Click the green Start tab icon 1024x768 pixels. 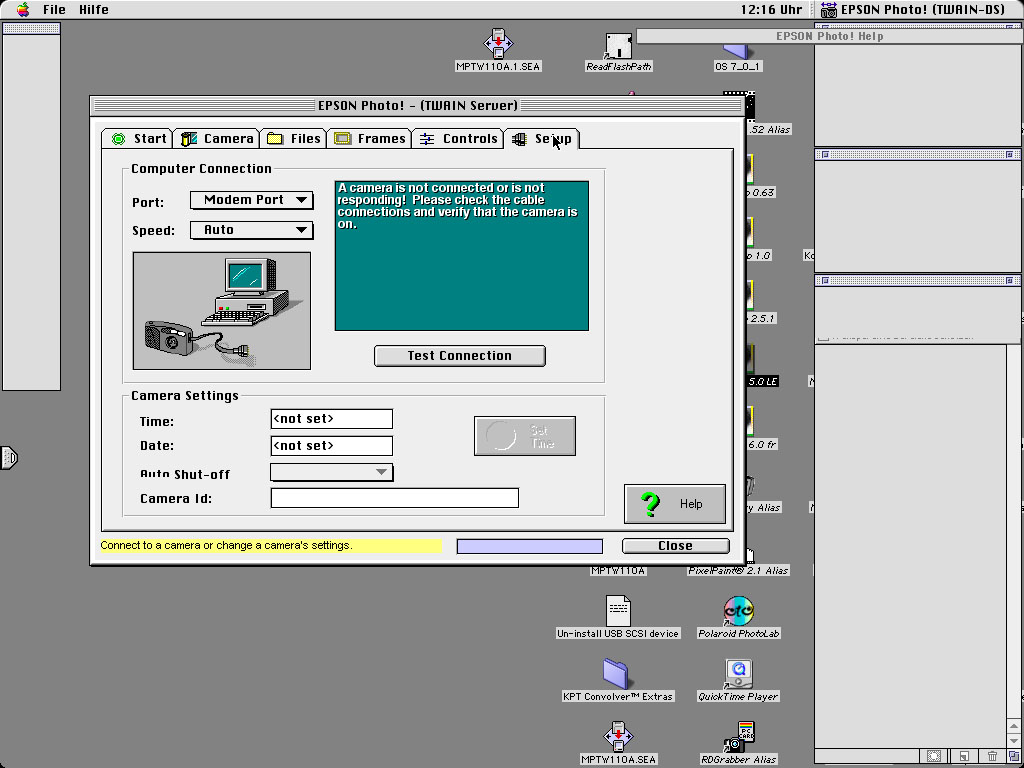(118, 139)
